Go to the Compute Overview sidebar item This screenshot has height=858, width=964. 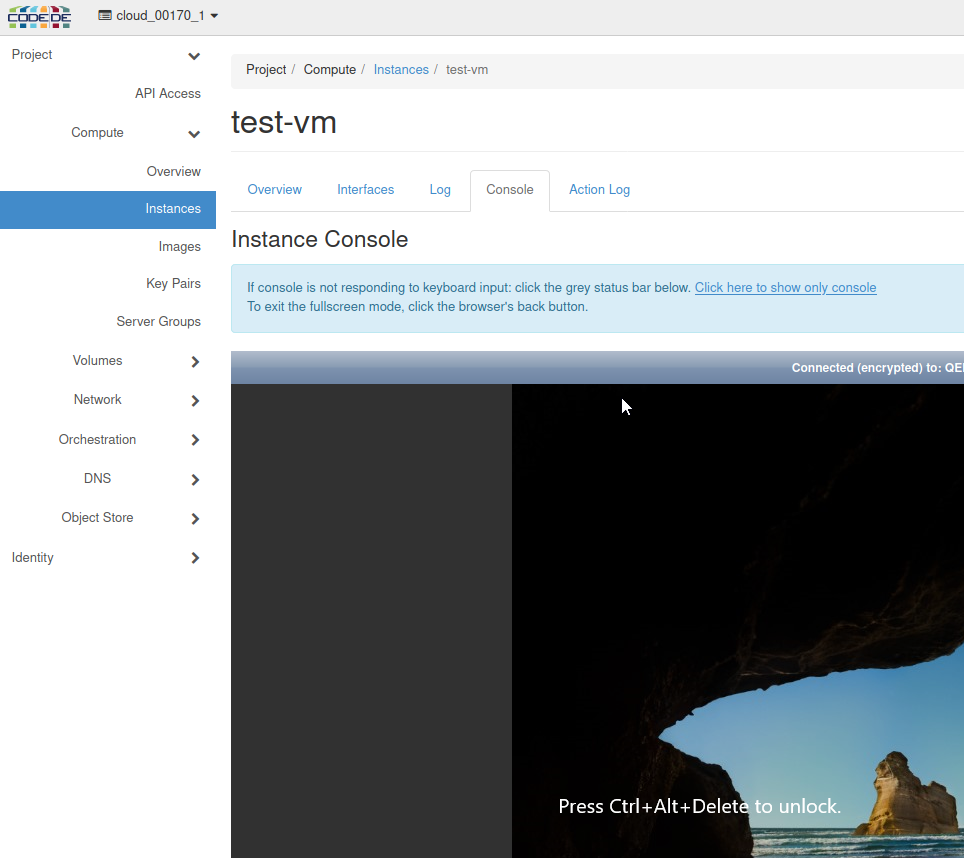(173, 171)
